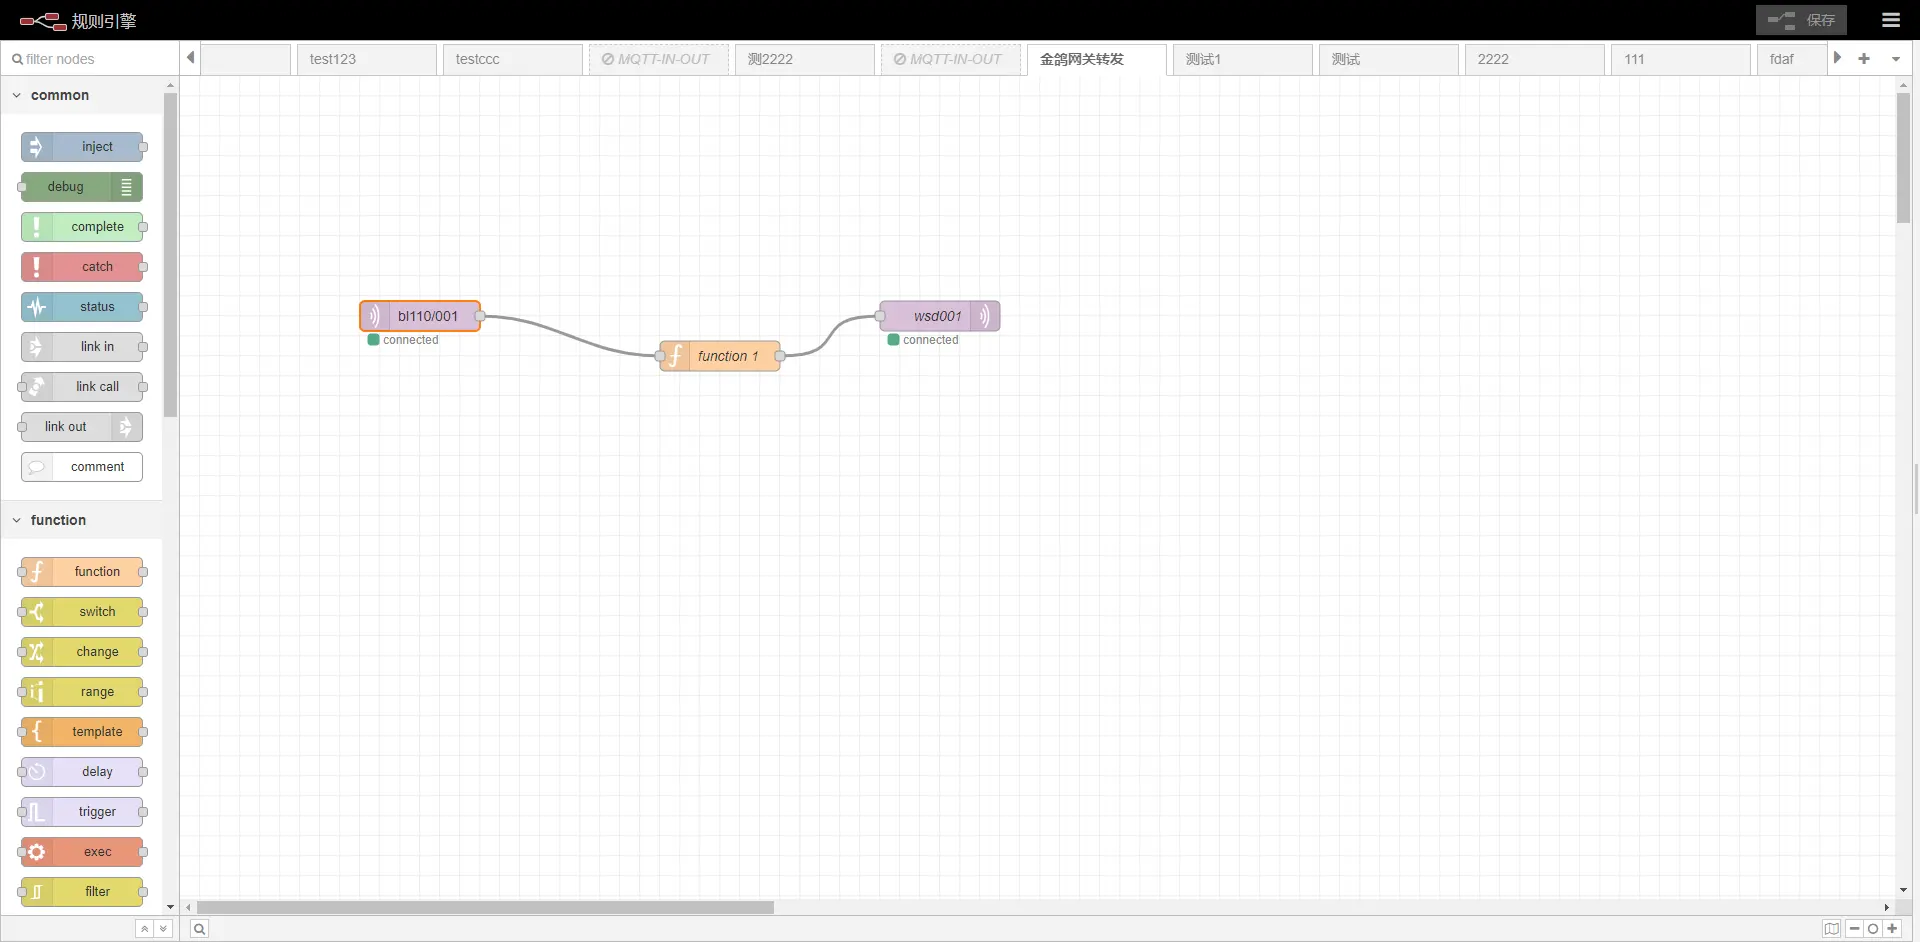Click the 保存 deploy button
The height and width of the screenshot is (942, 1920).
pos(1801,20)
